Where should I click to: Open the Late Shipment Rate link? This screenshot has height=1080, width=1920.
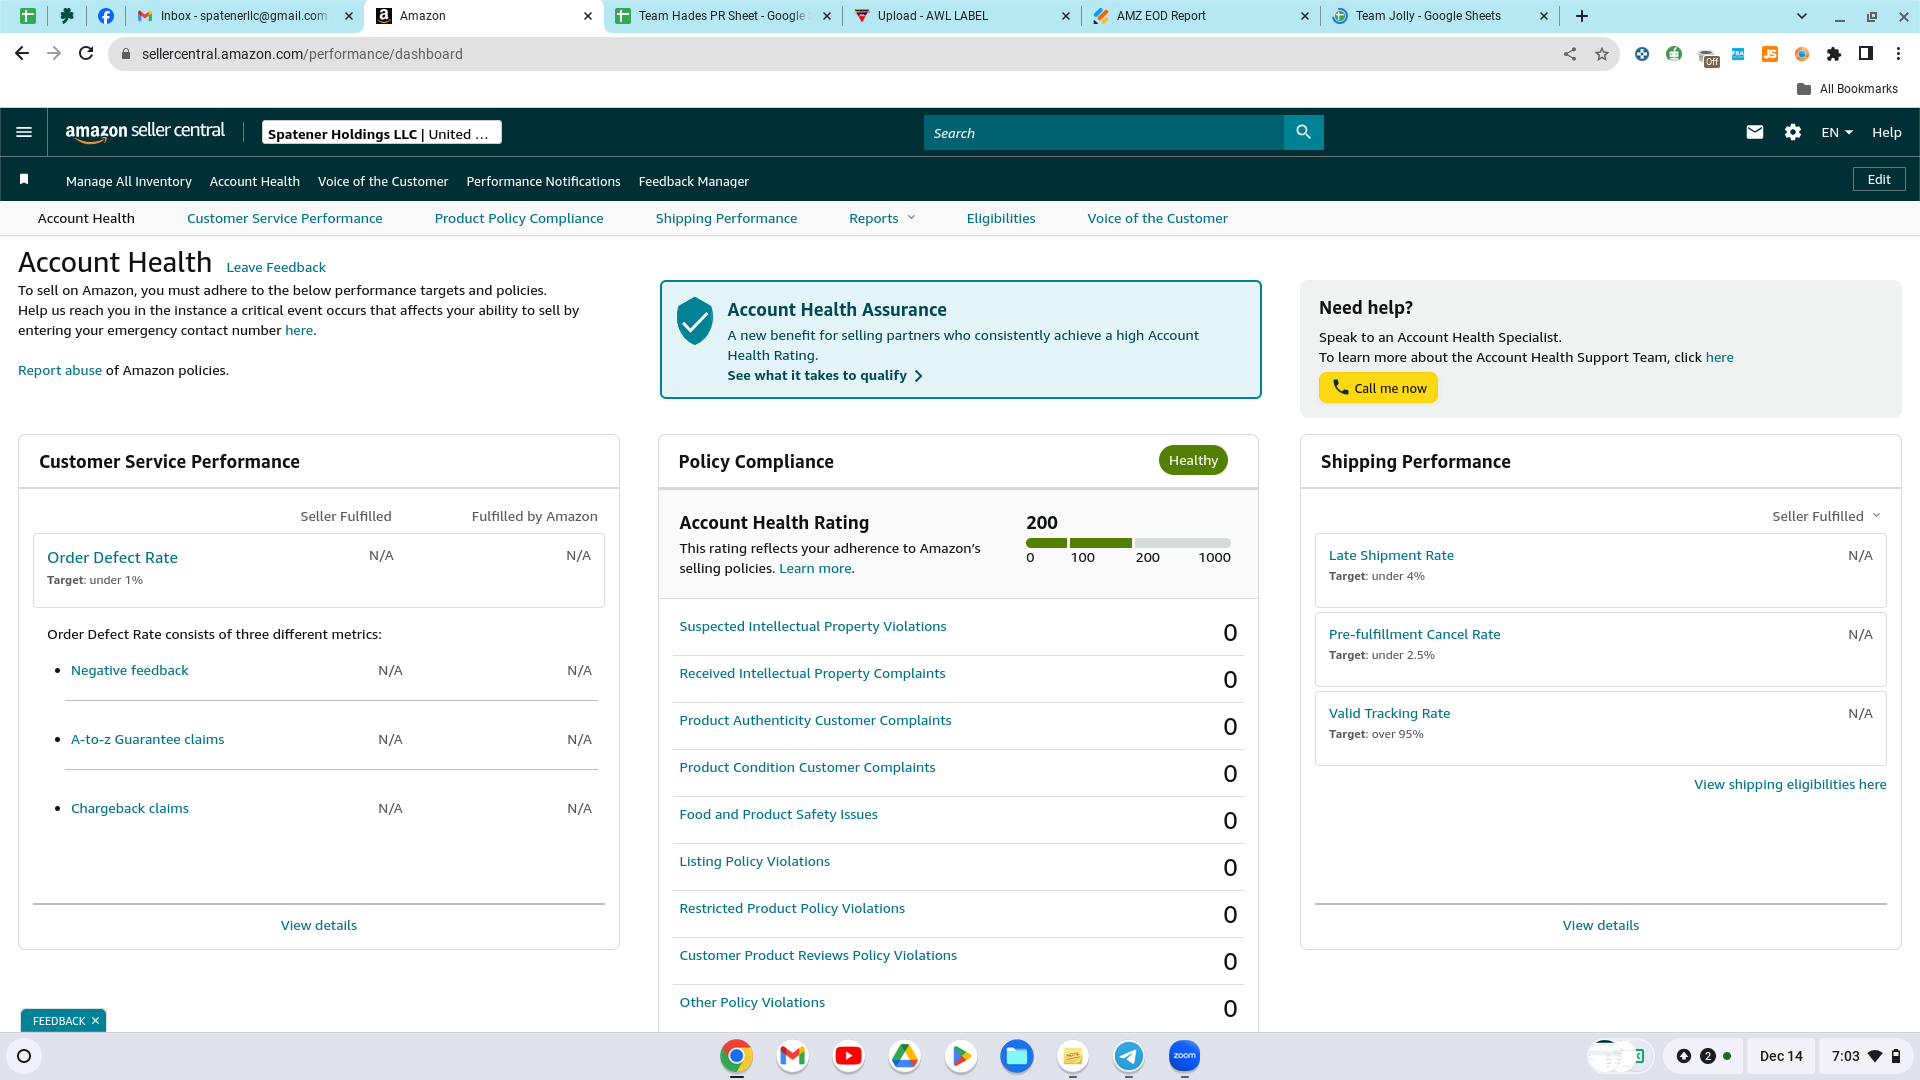tap(1391, 555)
